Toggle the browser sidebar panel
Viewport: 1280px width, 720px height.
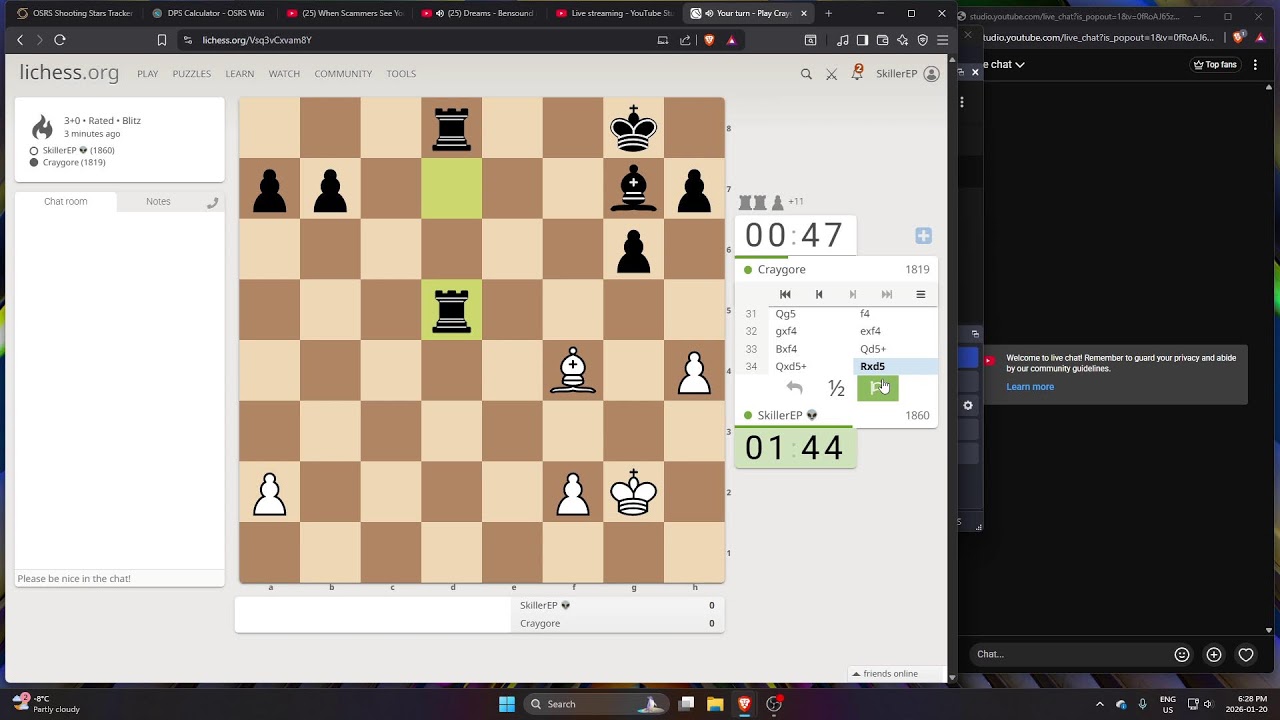click(x=862, y=40)
